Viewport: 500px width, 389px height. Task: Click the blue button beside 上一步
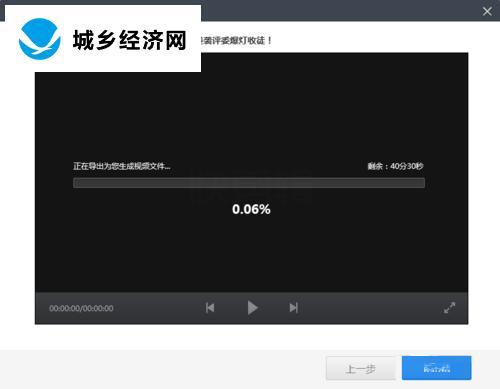click(x=436, y=368)
